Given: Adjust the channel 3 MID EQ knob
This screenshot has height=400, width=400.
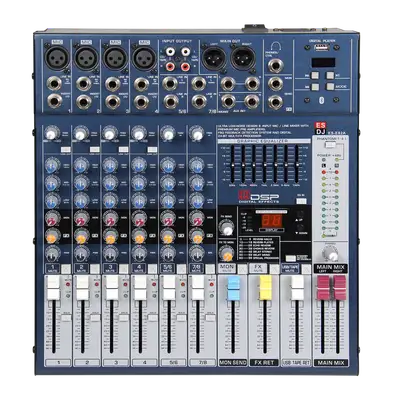Looking at the screenshot, I should pos(110,183).
